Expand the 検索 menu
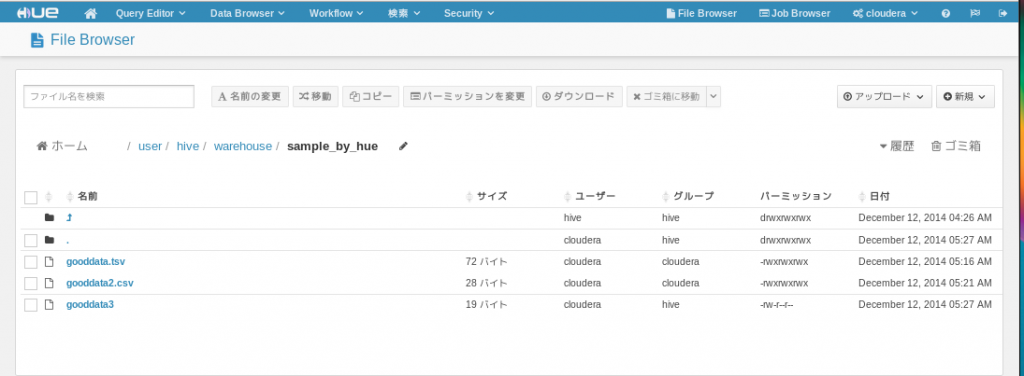This screenshot has width=1024, height=376. [404, 13]
